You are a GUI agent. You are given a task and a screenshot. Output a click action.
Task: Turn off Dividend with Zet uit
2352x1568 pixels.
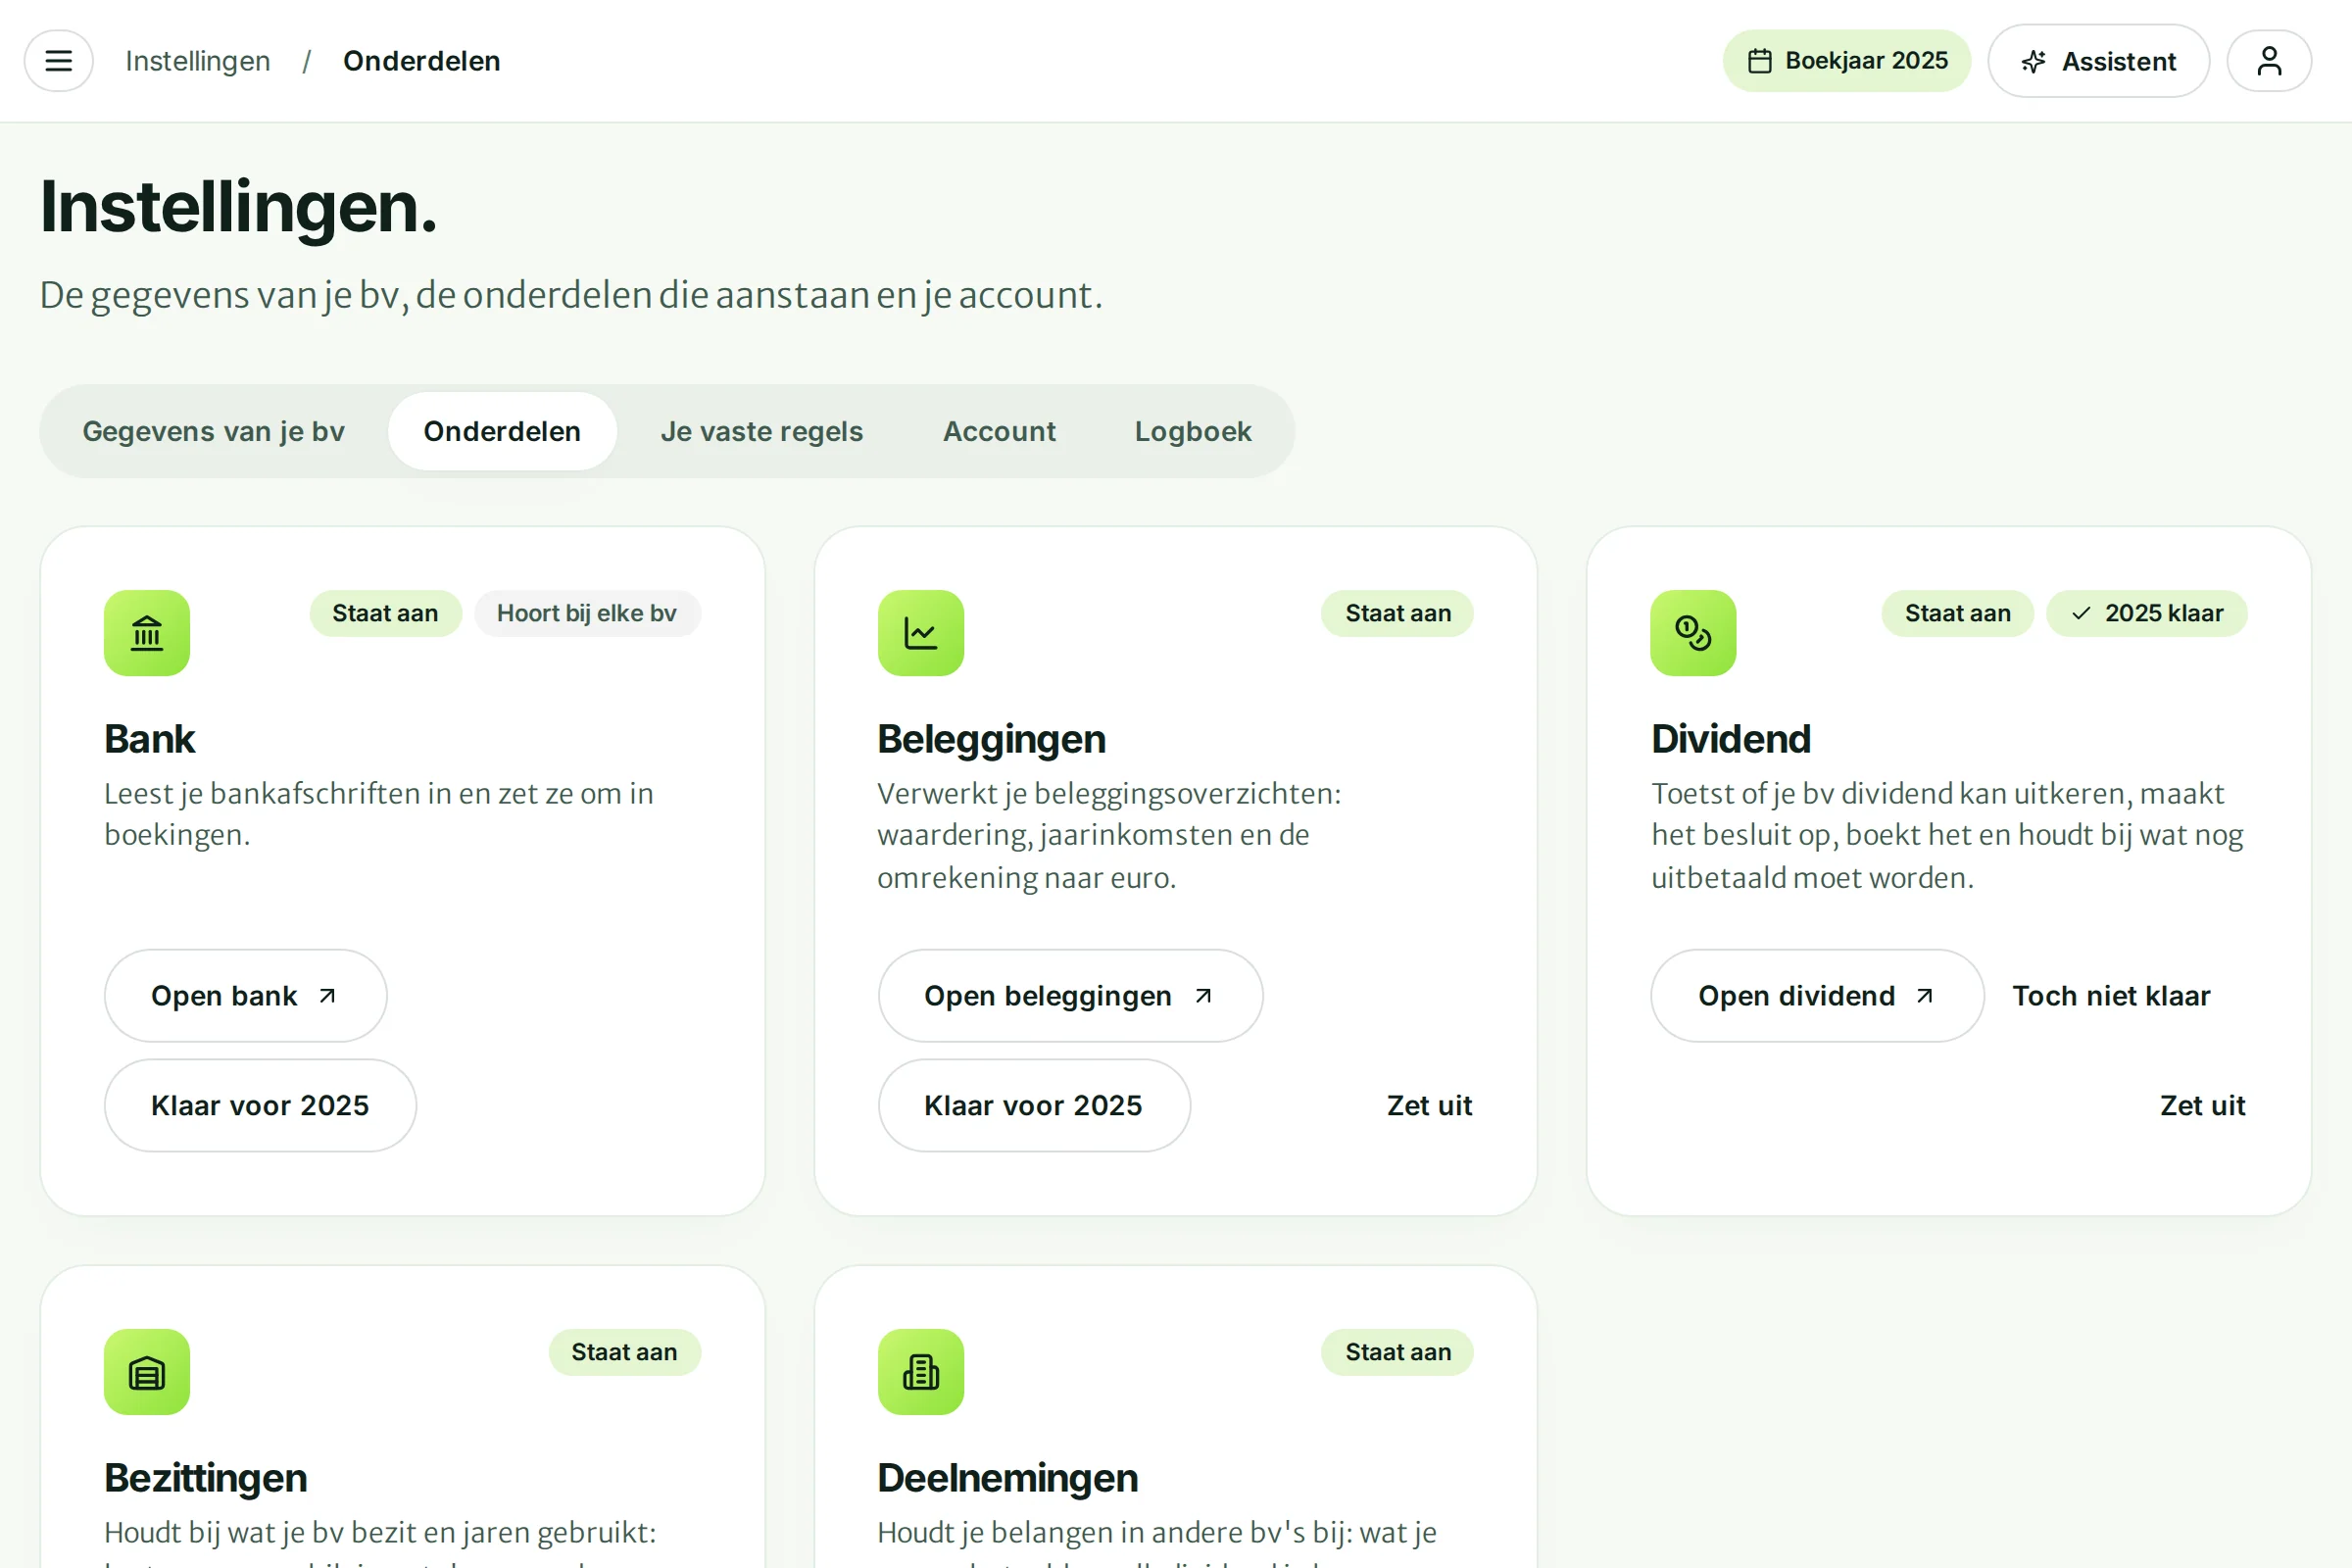[2202, 1105]
